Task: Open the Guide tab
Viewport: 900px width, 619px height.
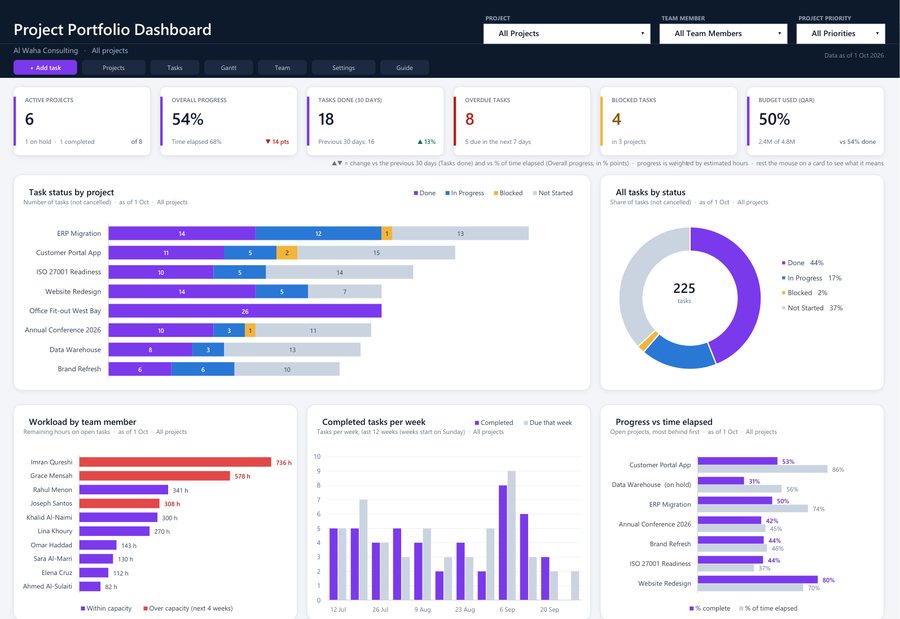Action: click(x=405, y=68)
